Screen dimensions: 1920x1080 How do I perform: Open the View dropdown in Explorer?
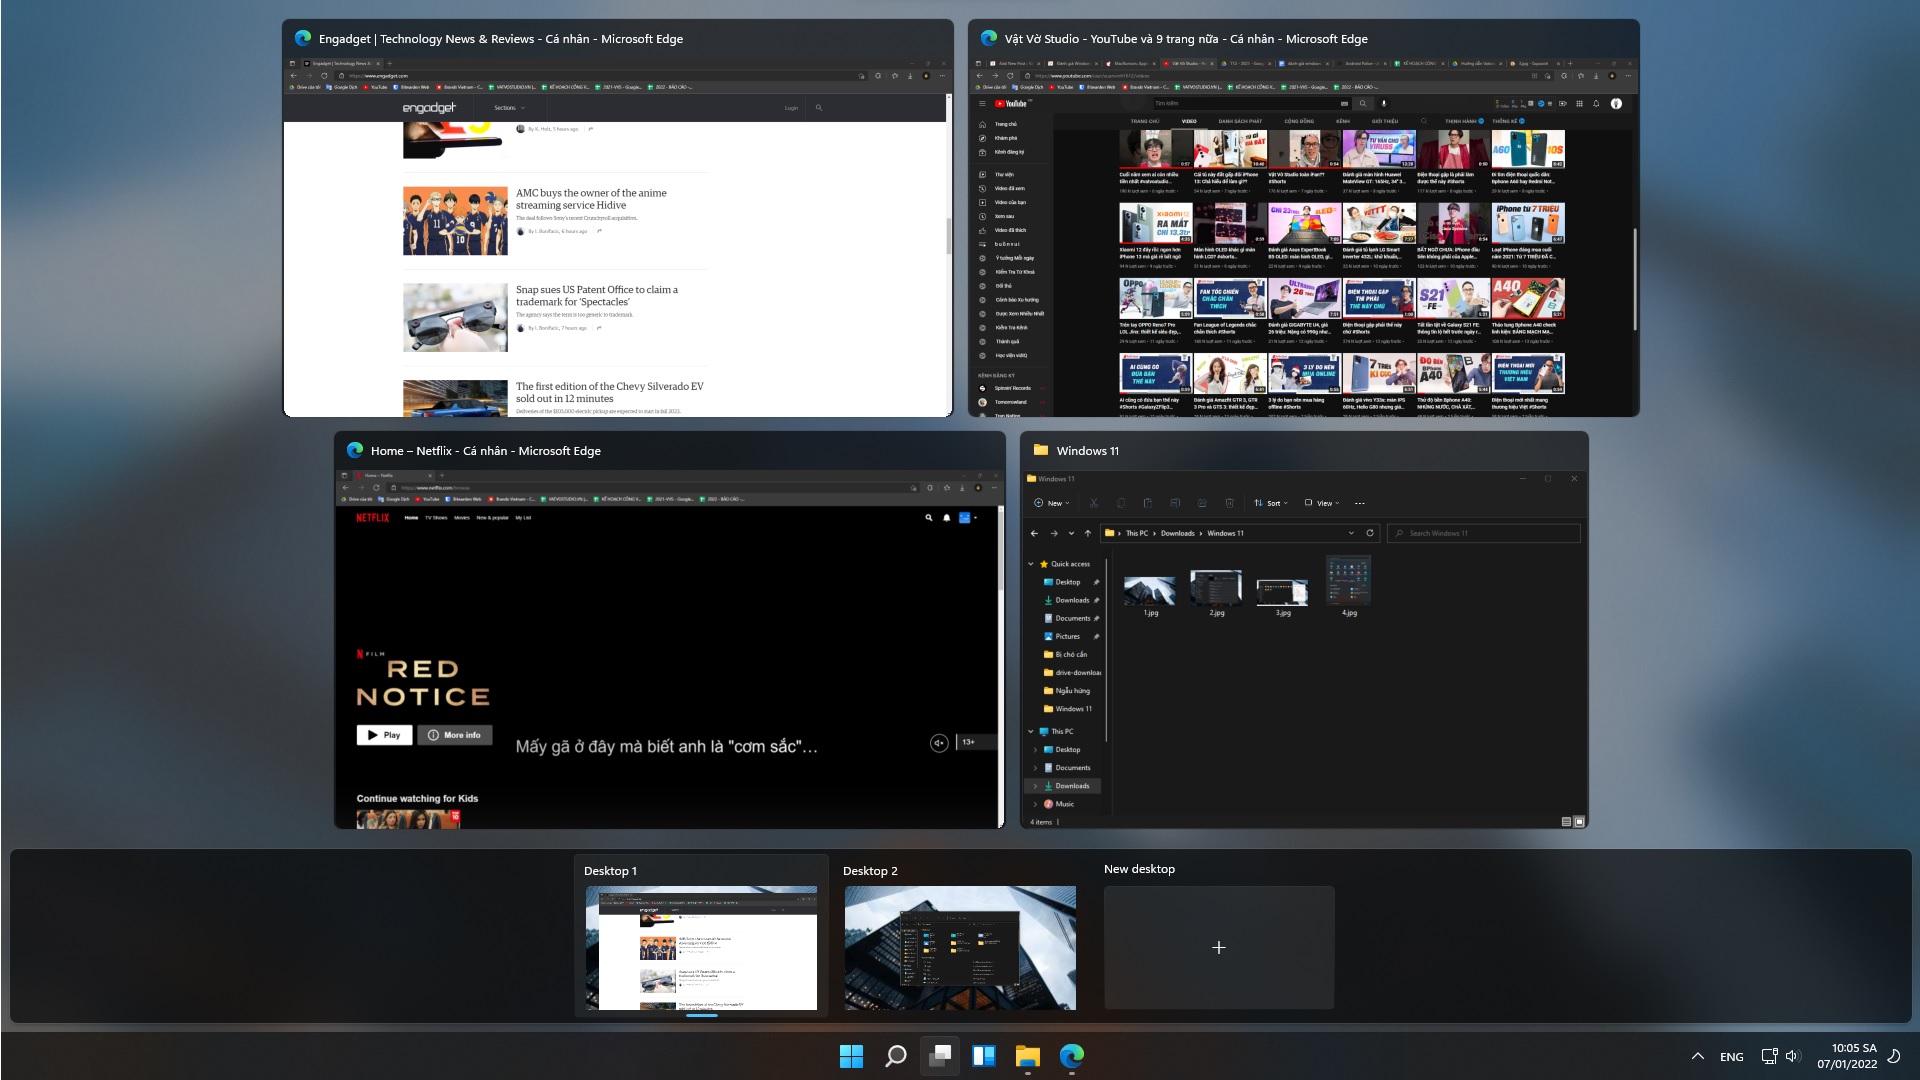pos(1322,503)
